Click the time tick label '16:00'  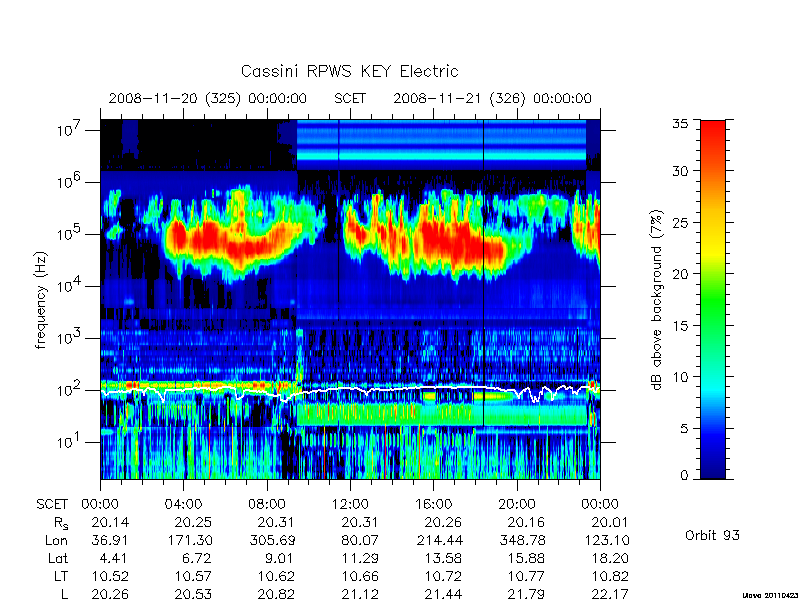pyautogui.click(x=433, y=504)
